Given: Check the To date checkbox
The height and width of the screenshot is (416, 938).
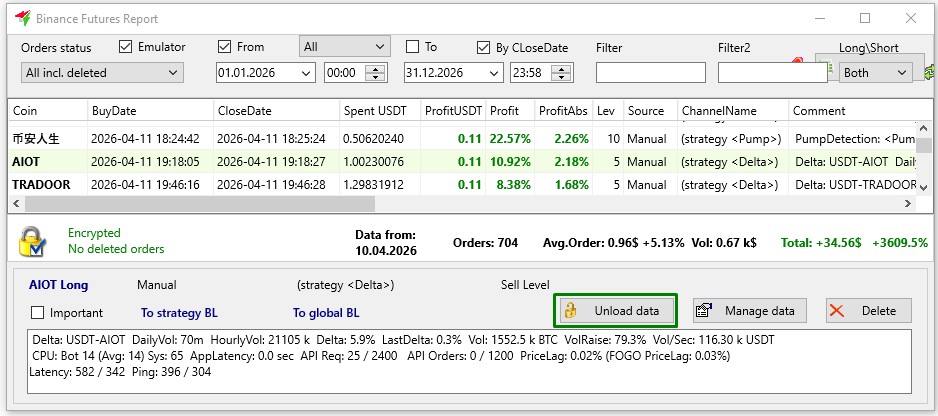Looking at the screenshot, I should [x=412, y=47].
